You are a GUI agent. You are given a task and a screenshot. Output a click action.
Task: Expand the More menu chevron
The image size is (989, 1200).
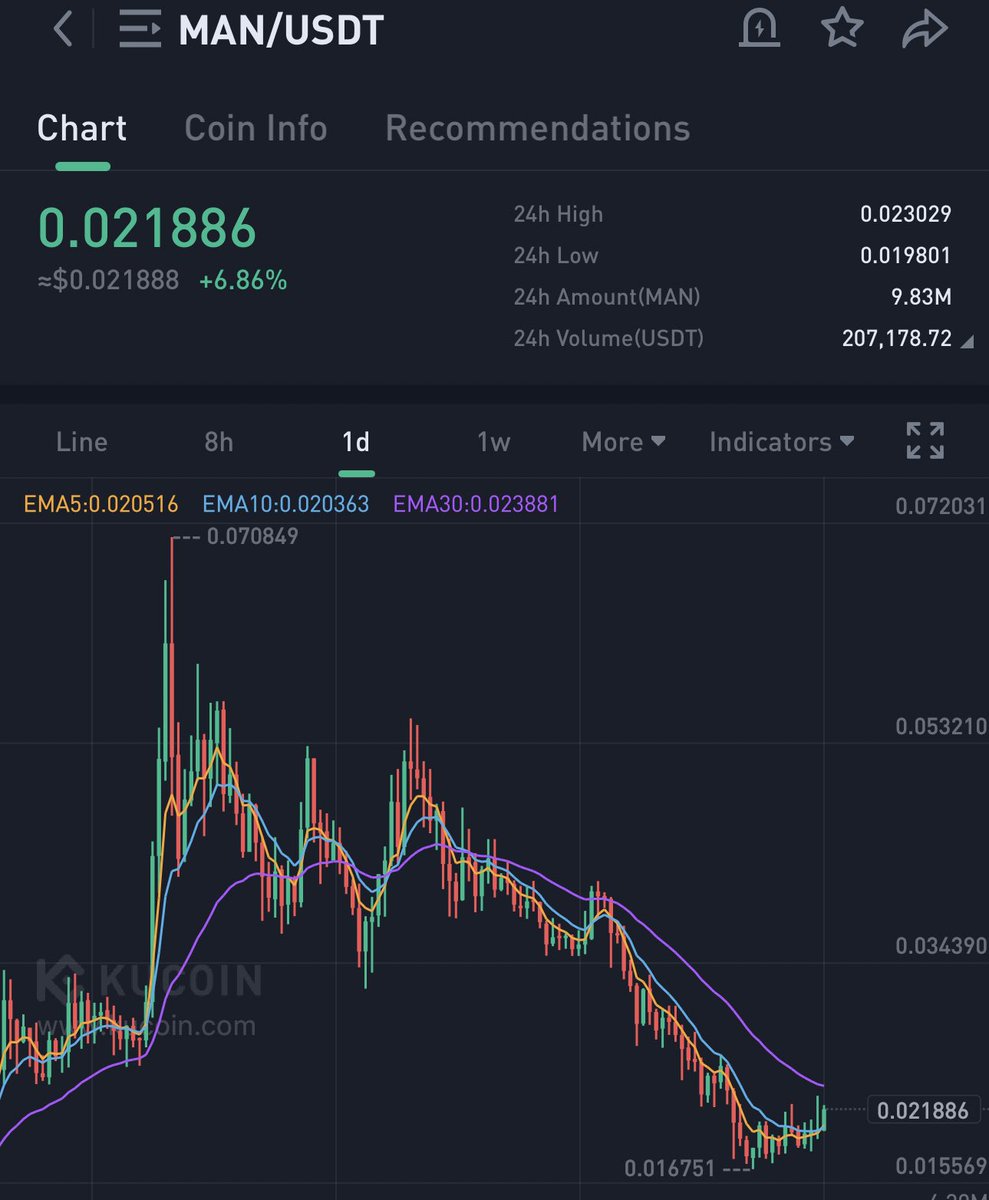(x=659, y=441)
